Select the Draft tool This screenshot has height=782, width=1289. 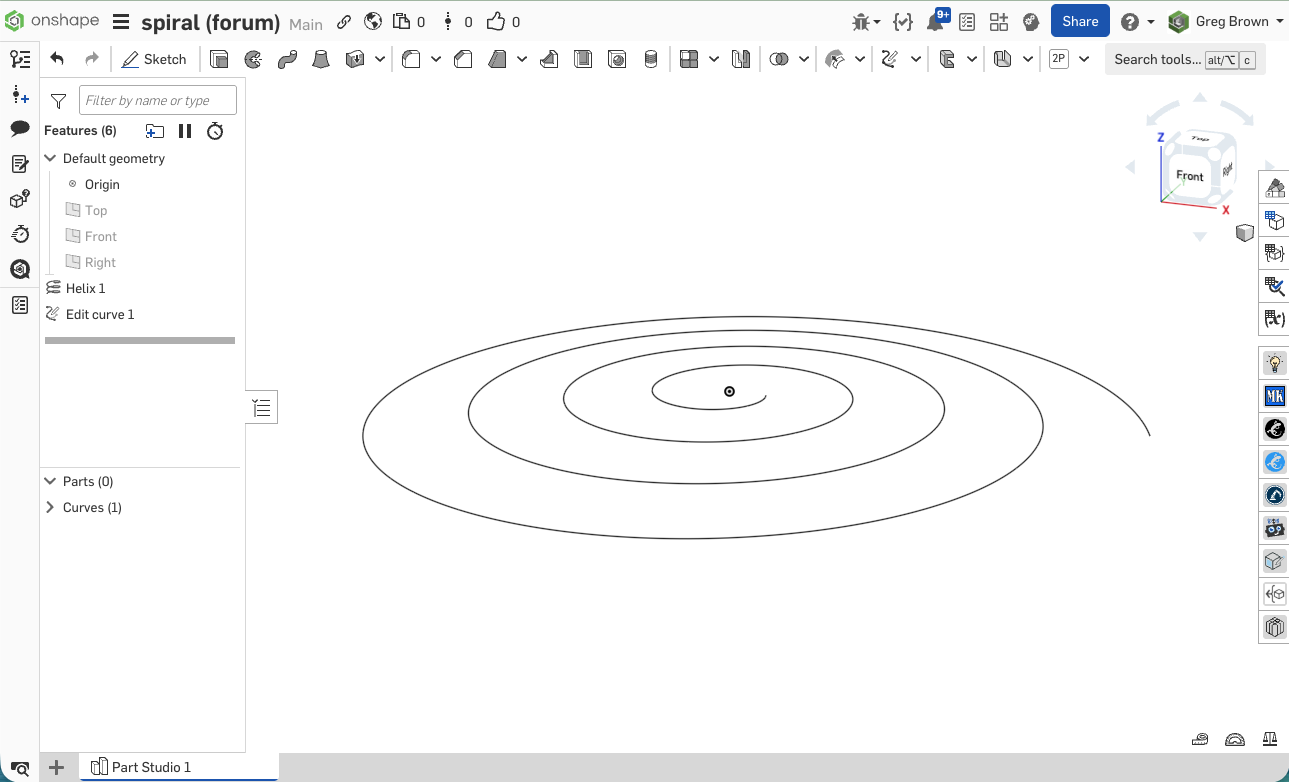click(x=497, y=59)
